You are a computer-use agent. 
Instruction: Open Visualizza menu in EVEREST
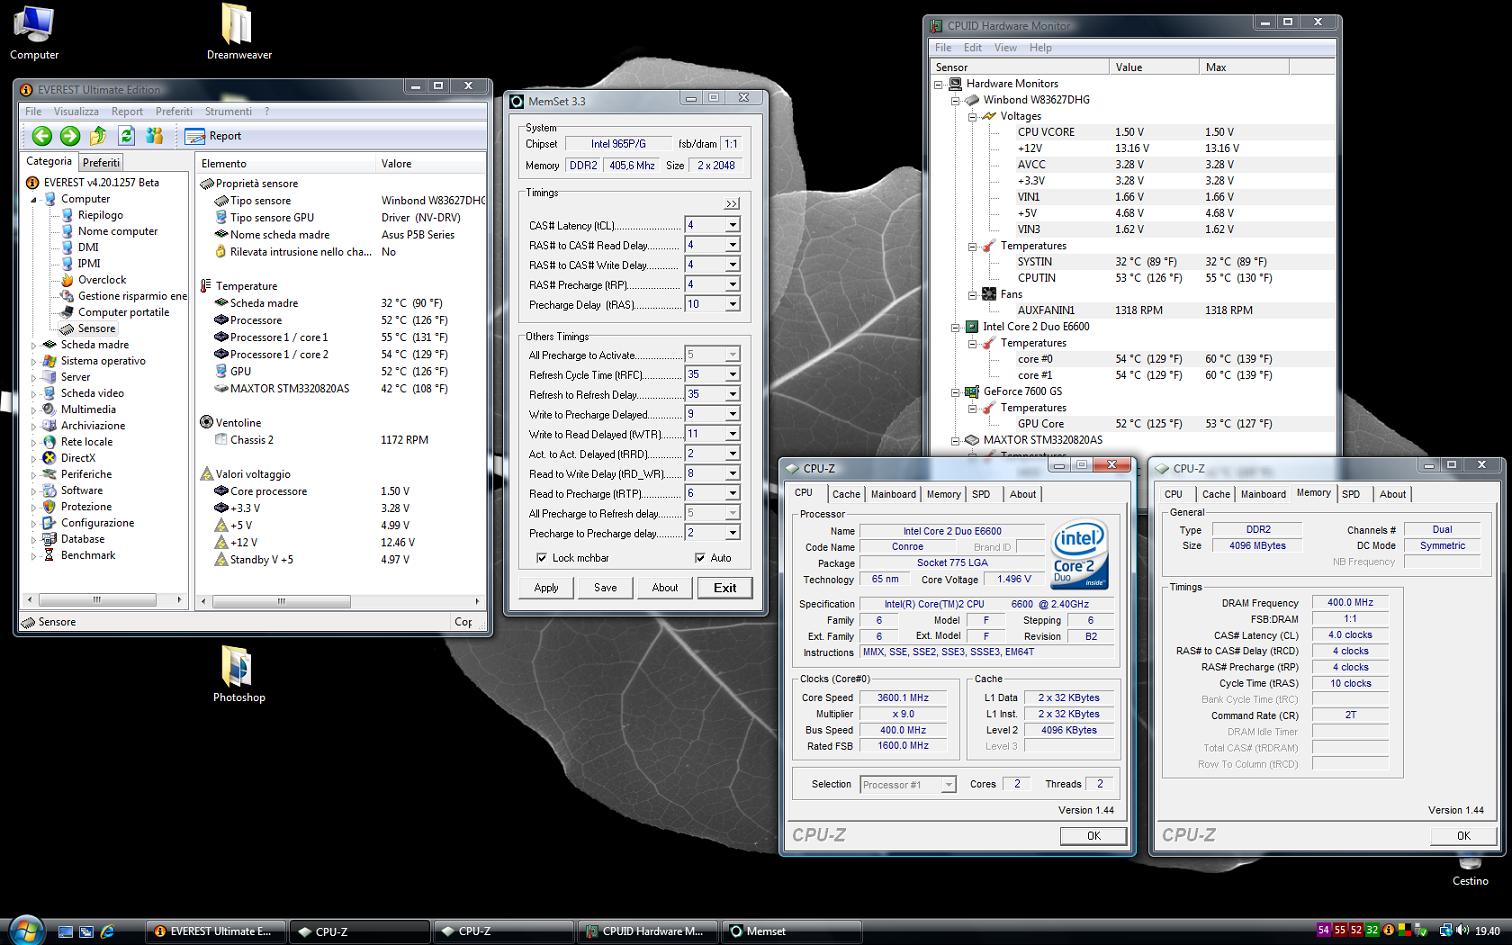[x=76, y=111]
